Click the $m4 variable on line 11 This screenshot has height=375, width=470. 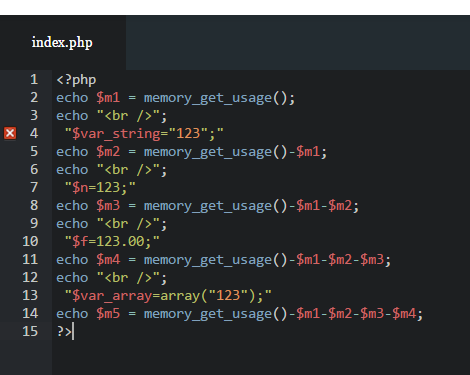click(108, 260)
